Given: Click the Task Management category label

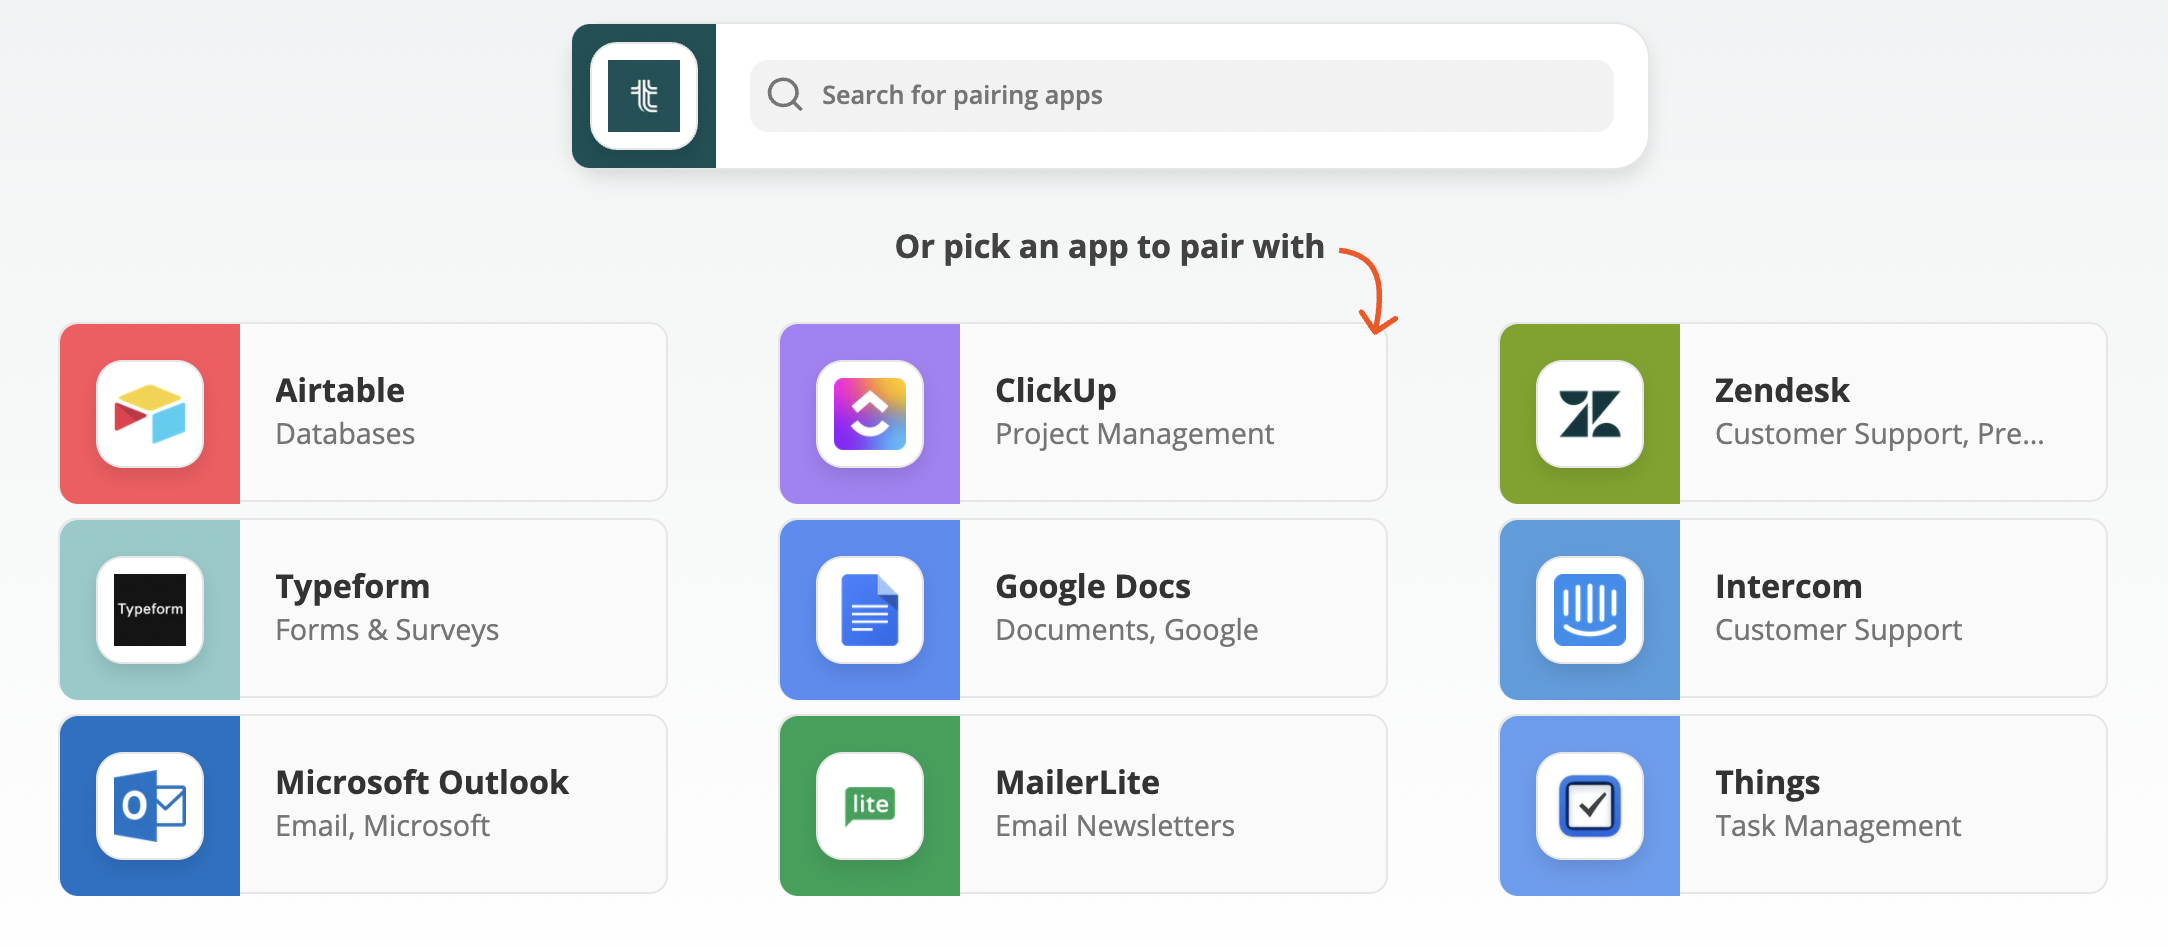Looking at the screenshot, I should click(x=1838, y=827).
